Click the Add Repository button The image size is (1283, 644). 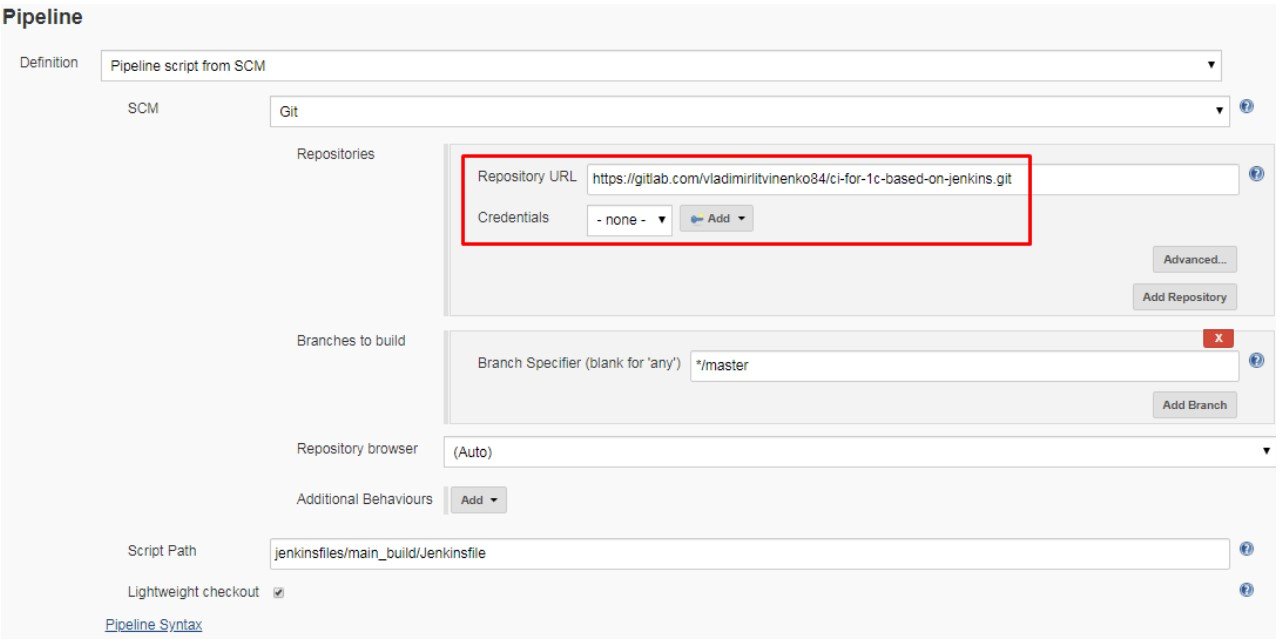(x=1184, y=297)
